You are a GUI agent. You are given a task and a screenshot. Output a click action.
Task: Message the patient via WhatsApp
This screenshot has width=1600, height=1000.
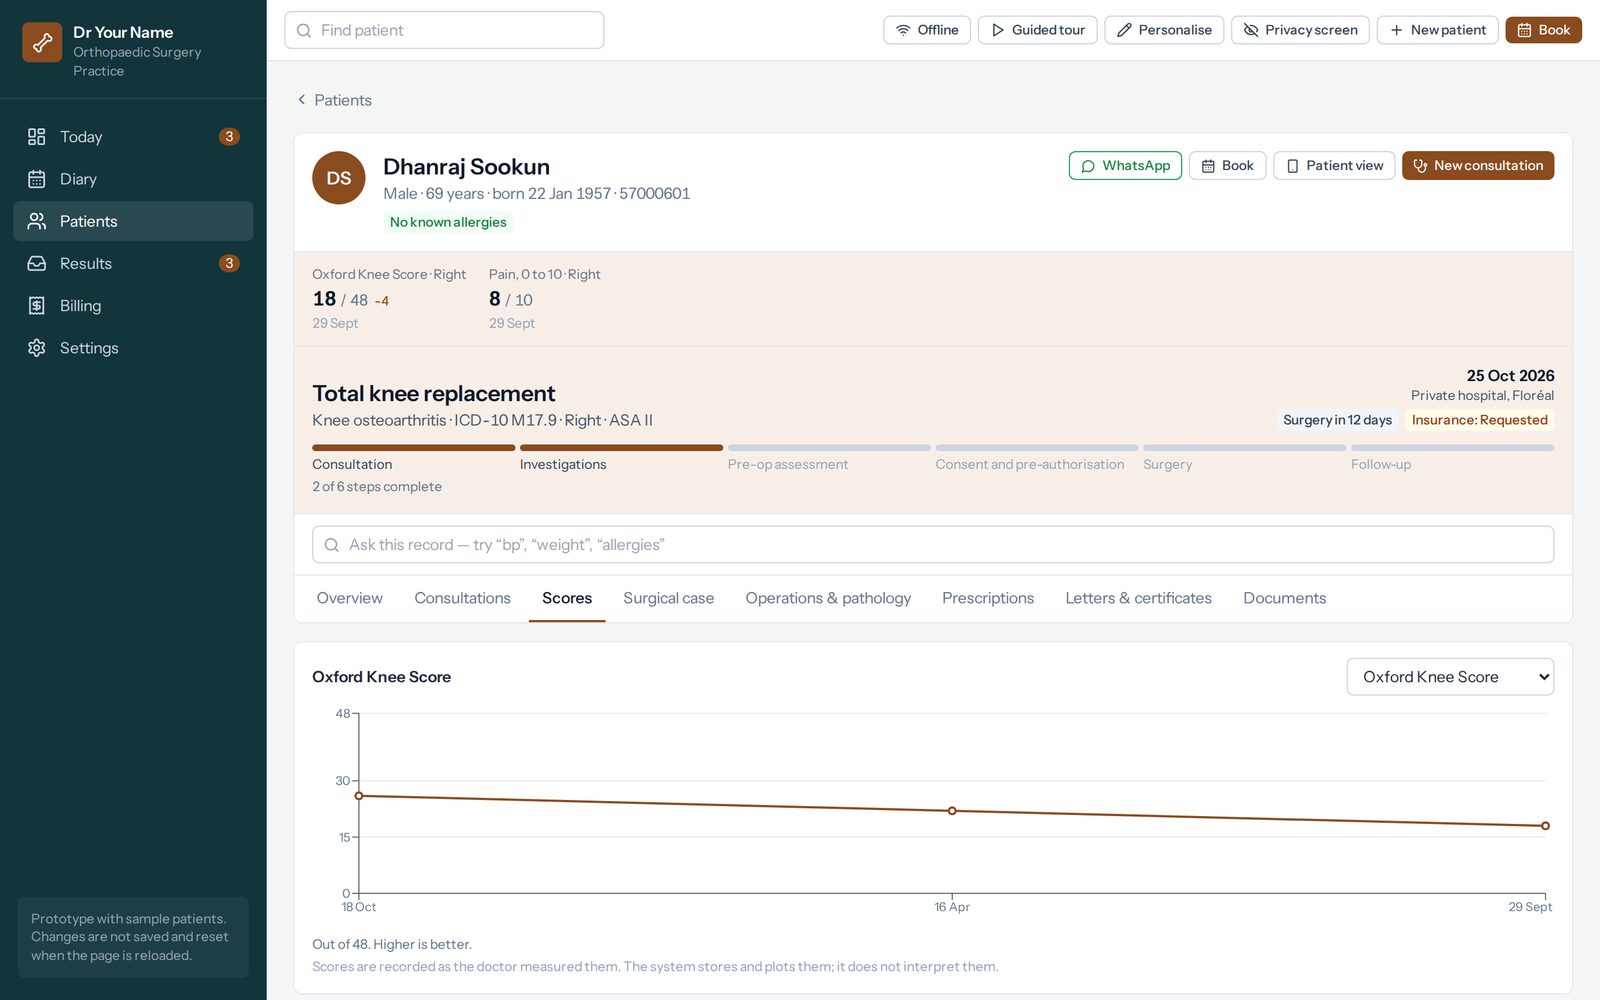point(1125,166)
